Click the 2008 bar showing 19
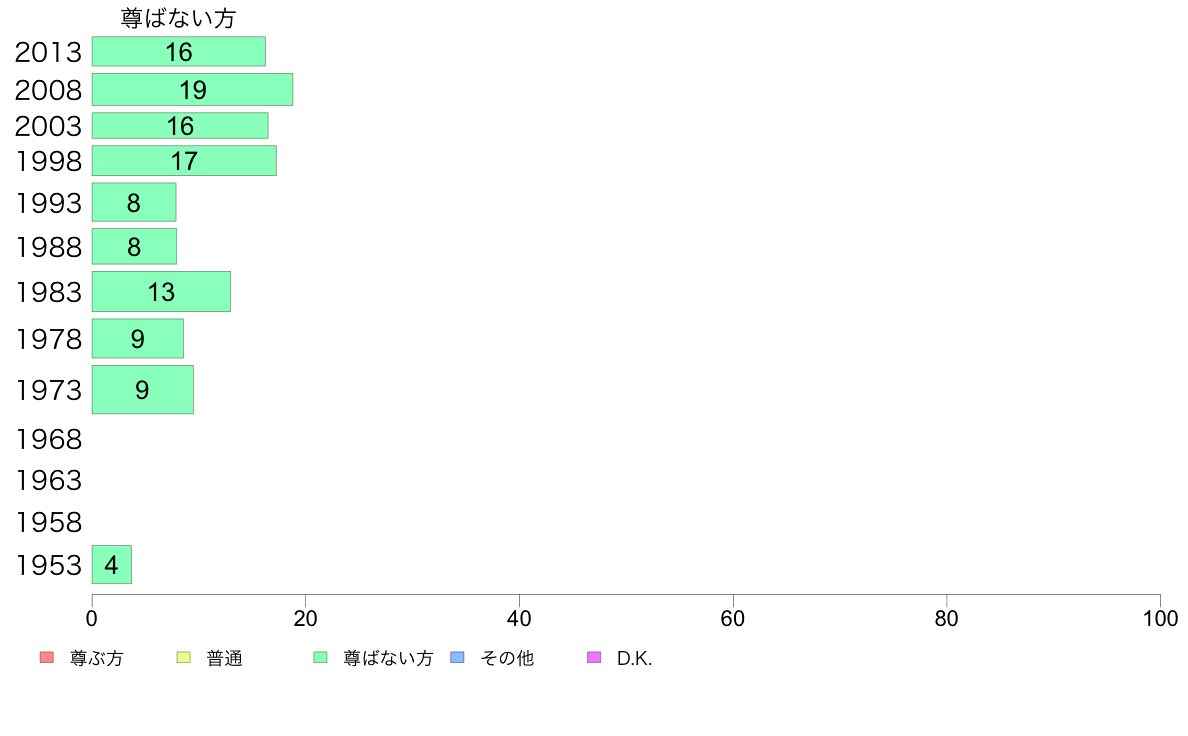 pyautogui.click(x=192, y=89)
